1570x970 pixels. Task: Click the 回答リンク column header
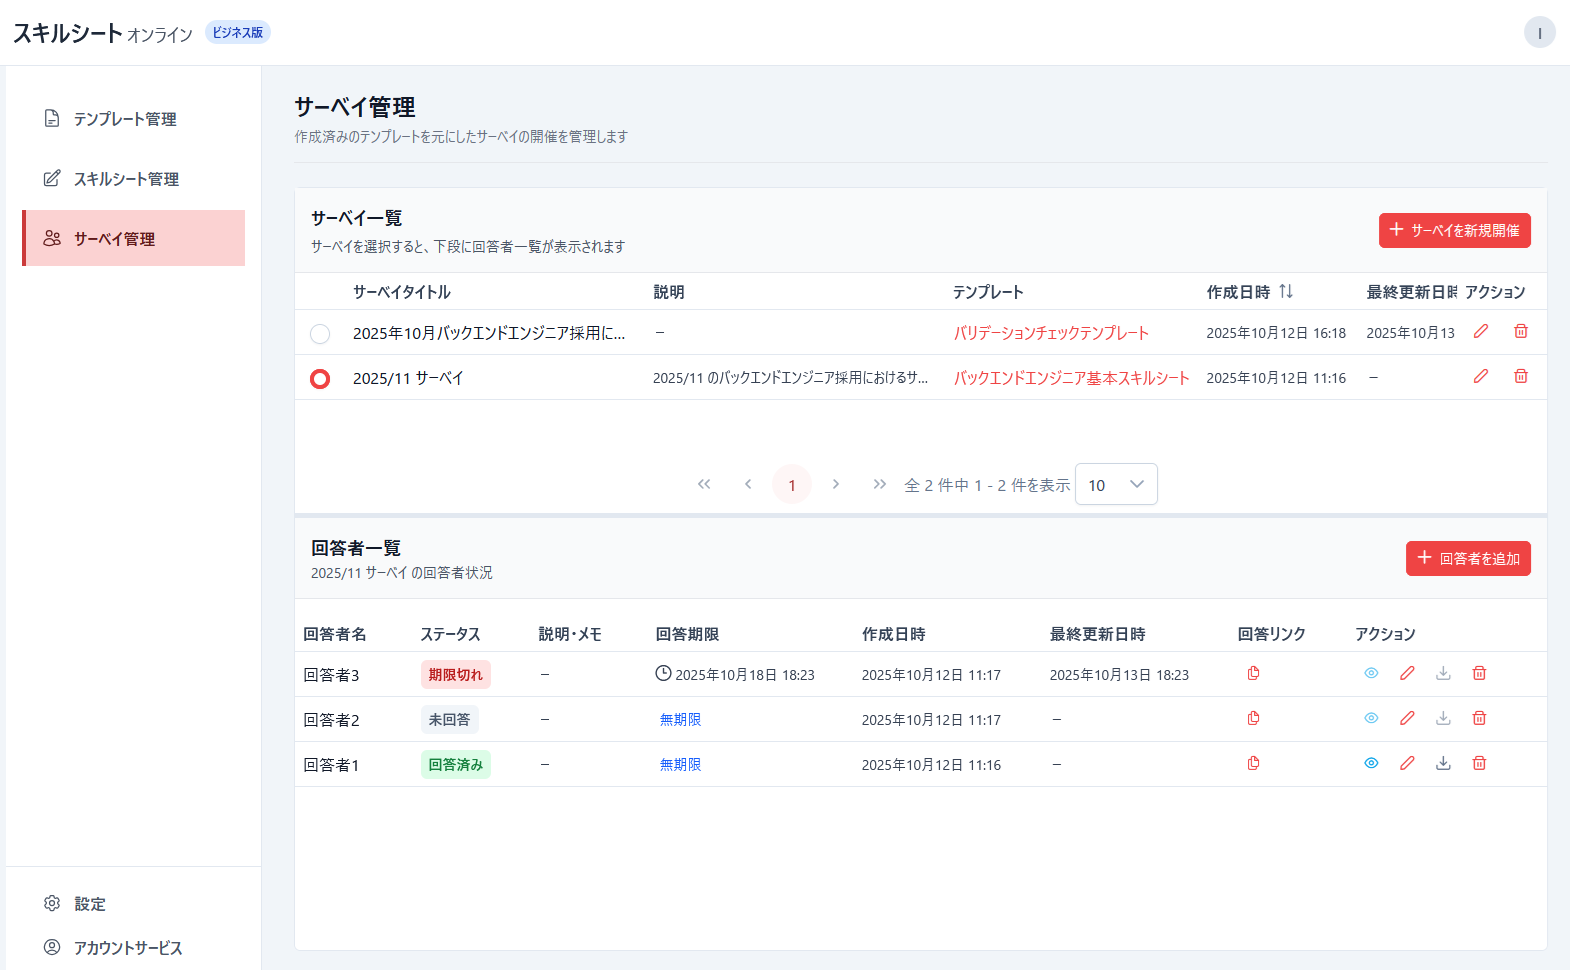coord(1272,634)
